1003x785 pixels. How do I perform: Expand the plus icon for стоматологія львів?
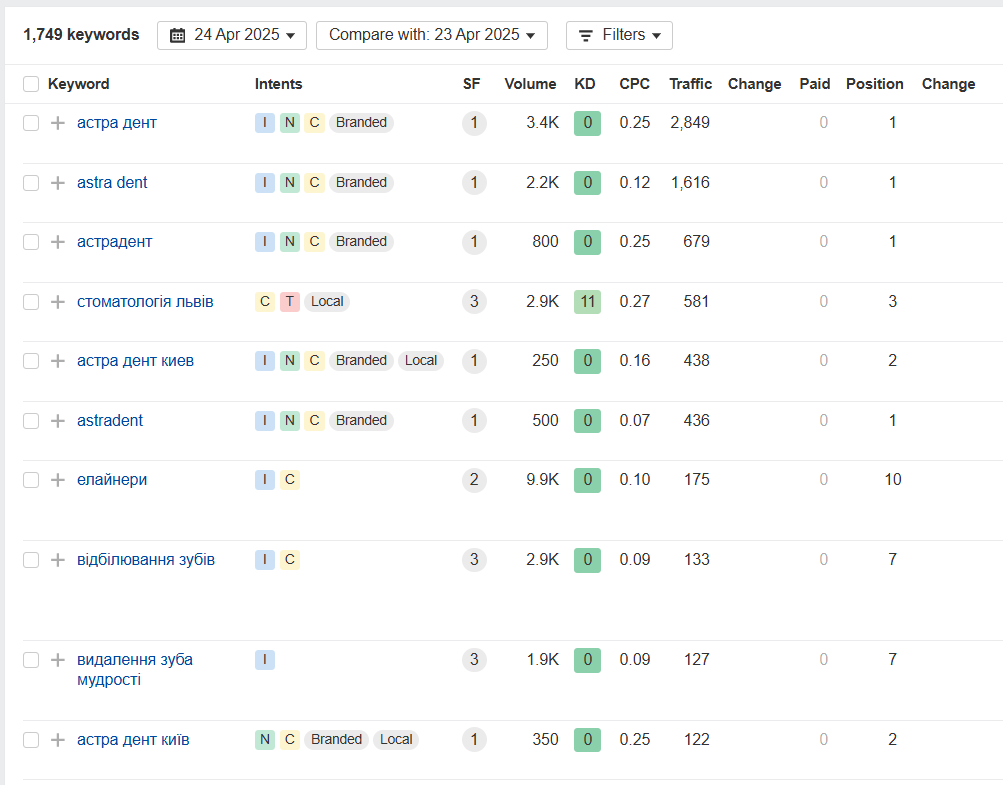58,302
